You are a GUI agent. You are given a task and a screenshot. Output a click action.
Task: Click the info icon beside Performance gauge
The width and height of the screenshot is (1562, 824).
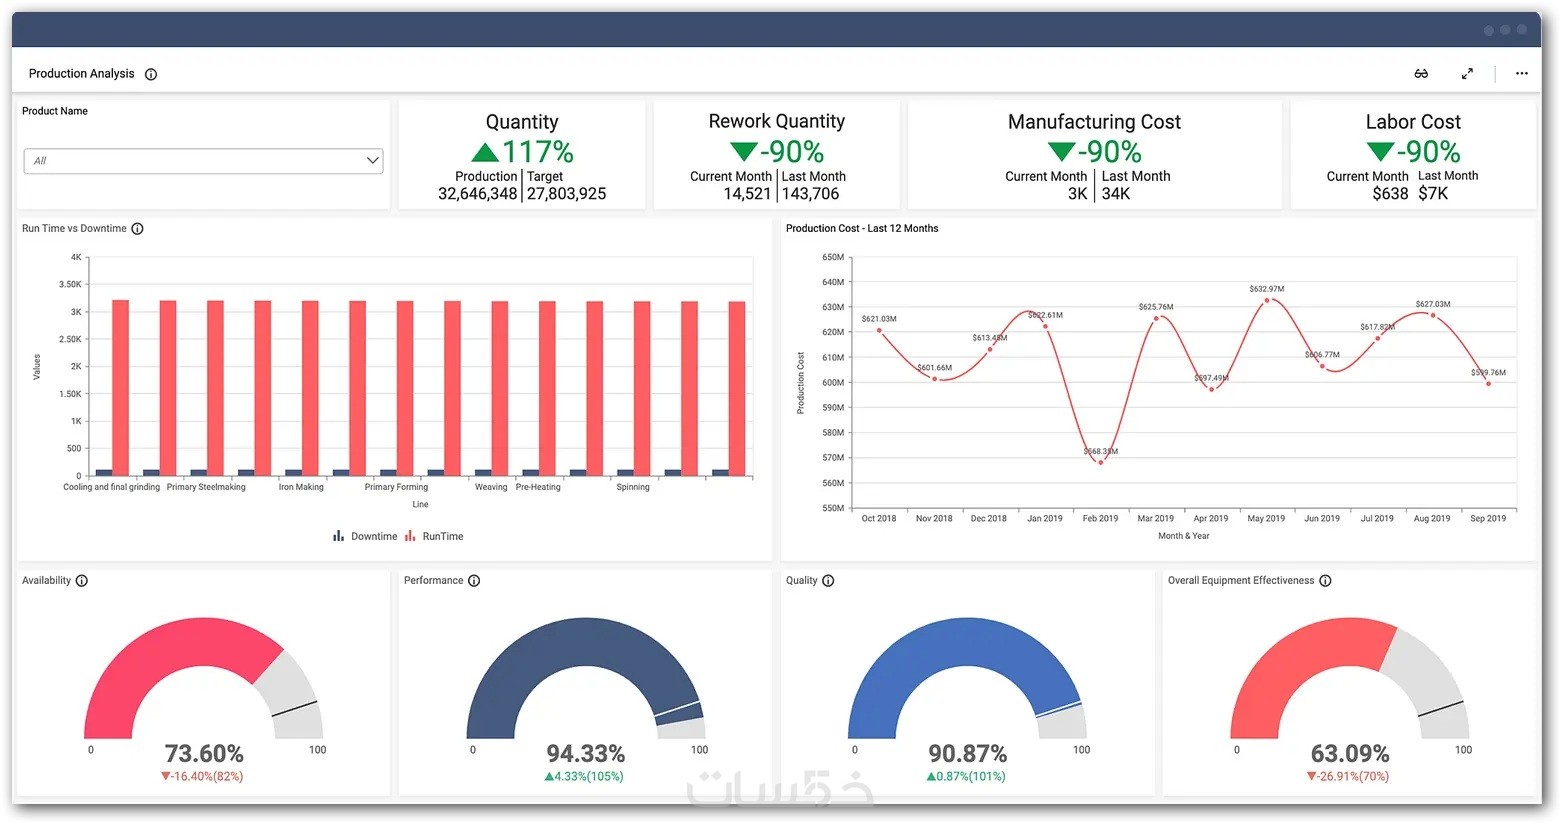(x=474, y=580)
